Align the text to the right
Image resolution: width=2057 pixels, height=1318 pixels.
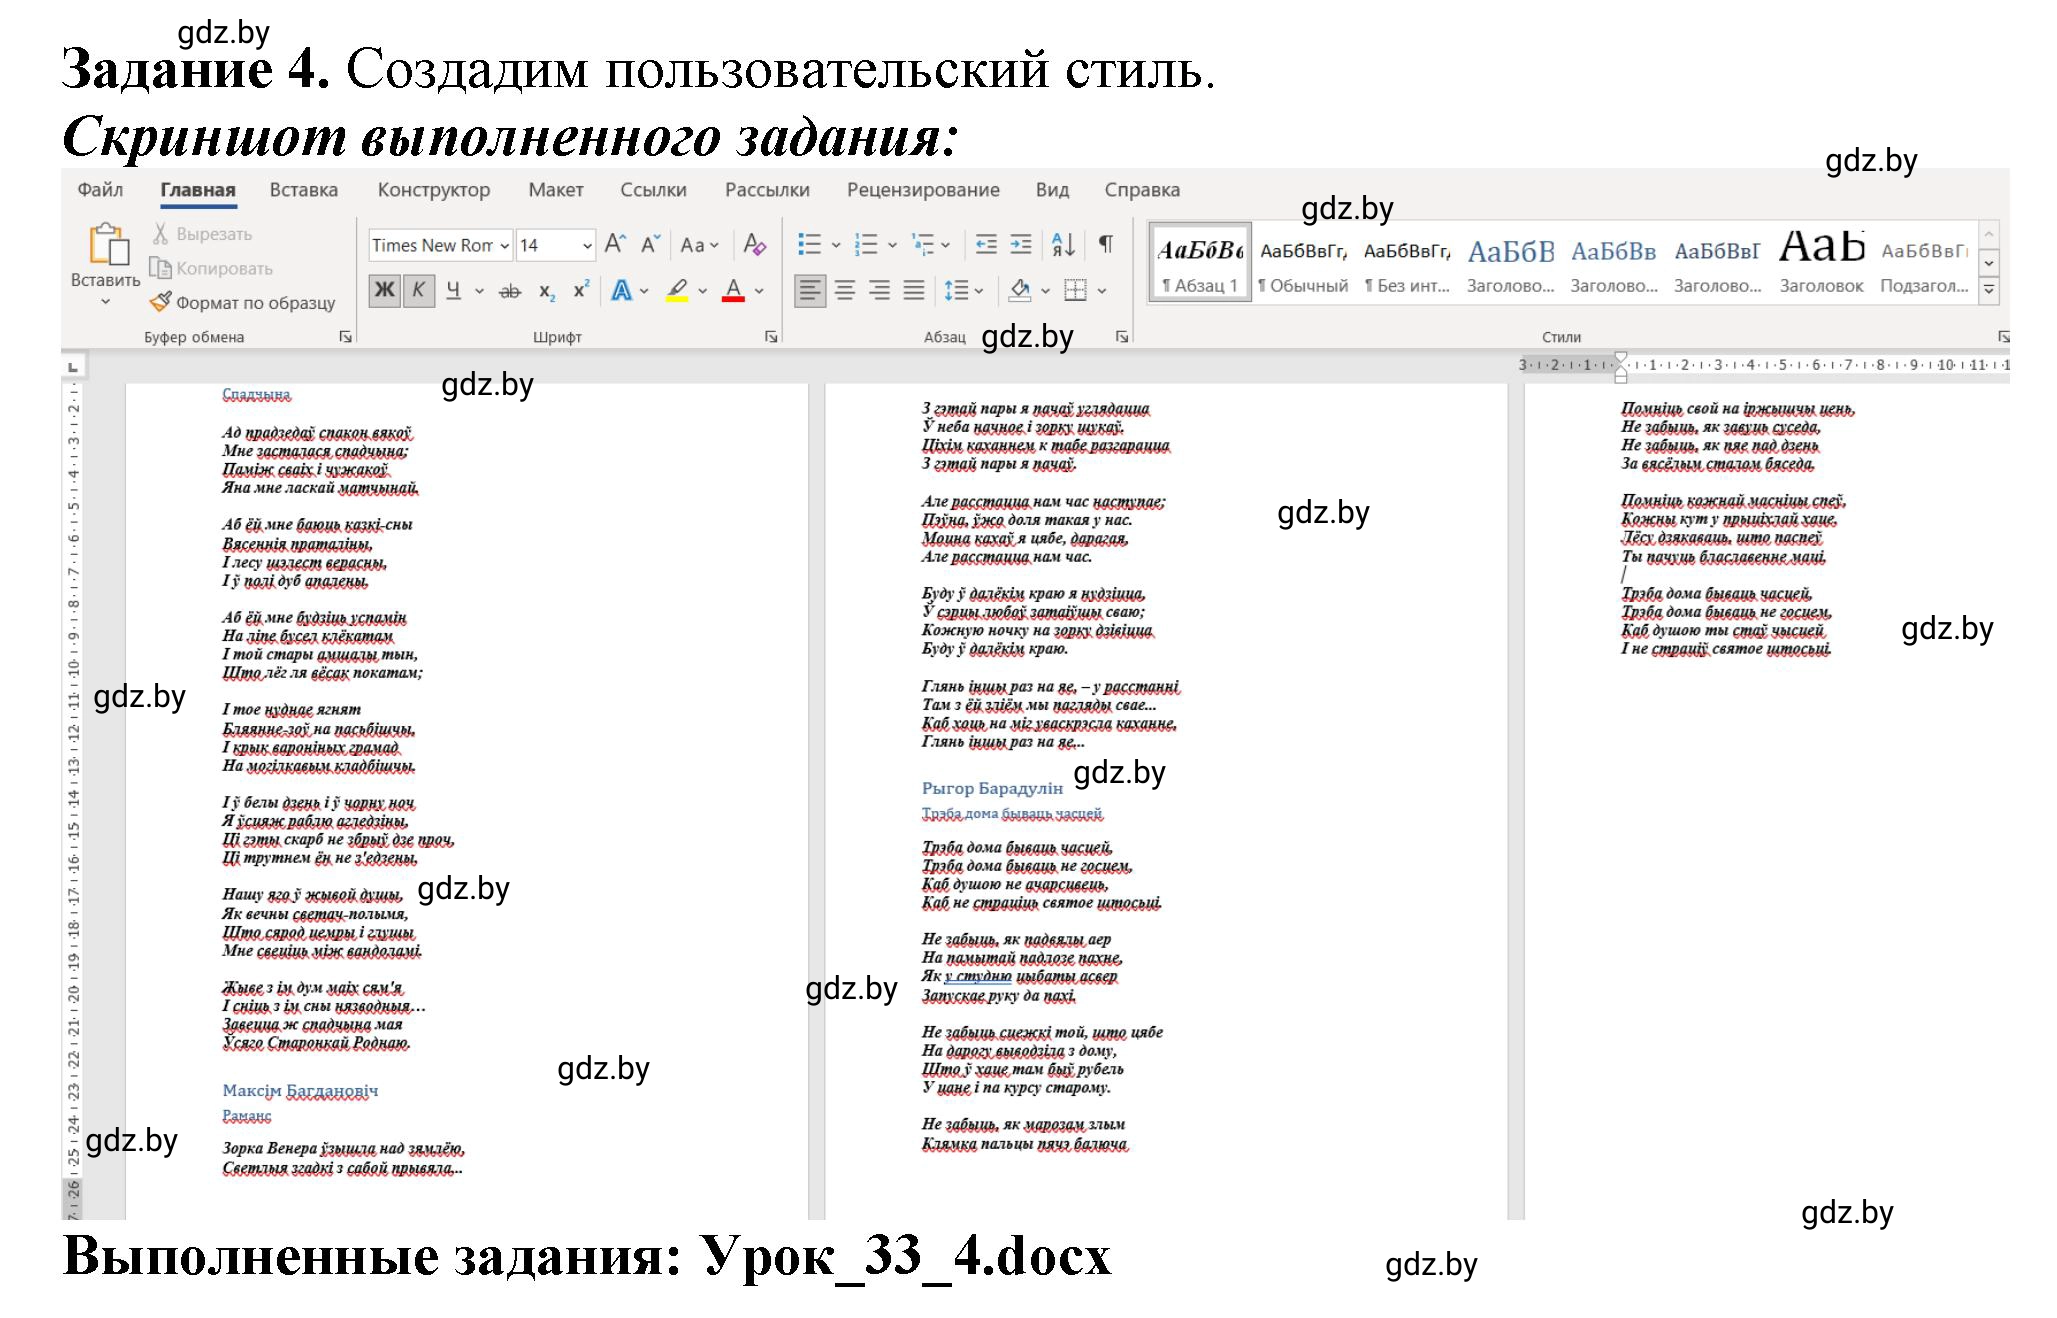pos(880,291)
